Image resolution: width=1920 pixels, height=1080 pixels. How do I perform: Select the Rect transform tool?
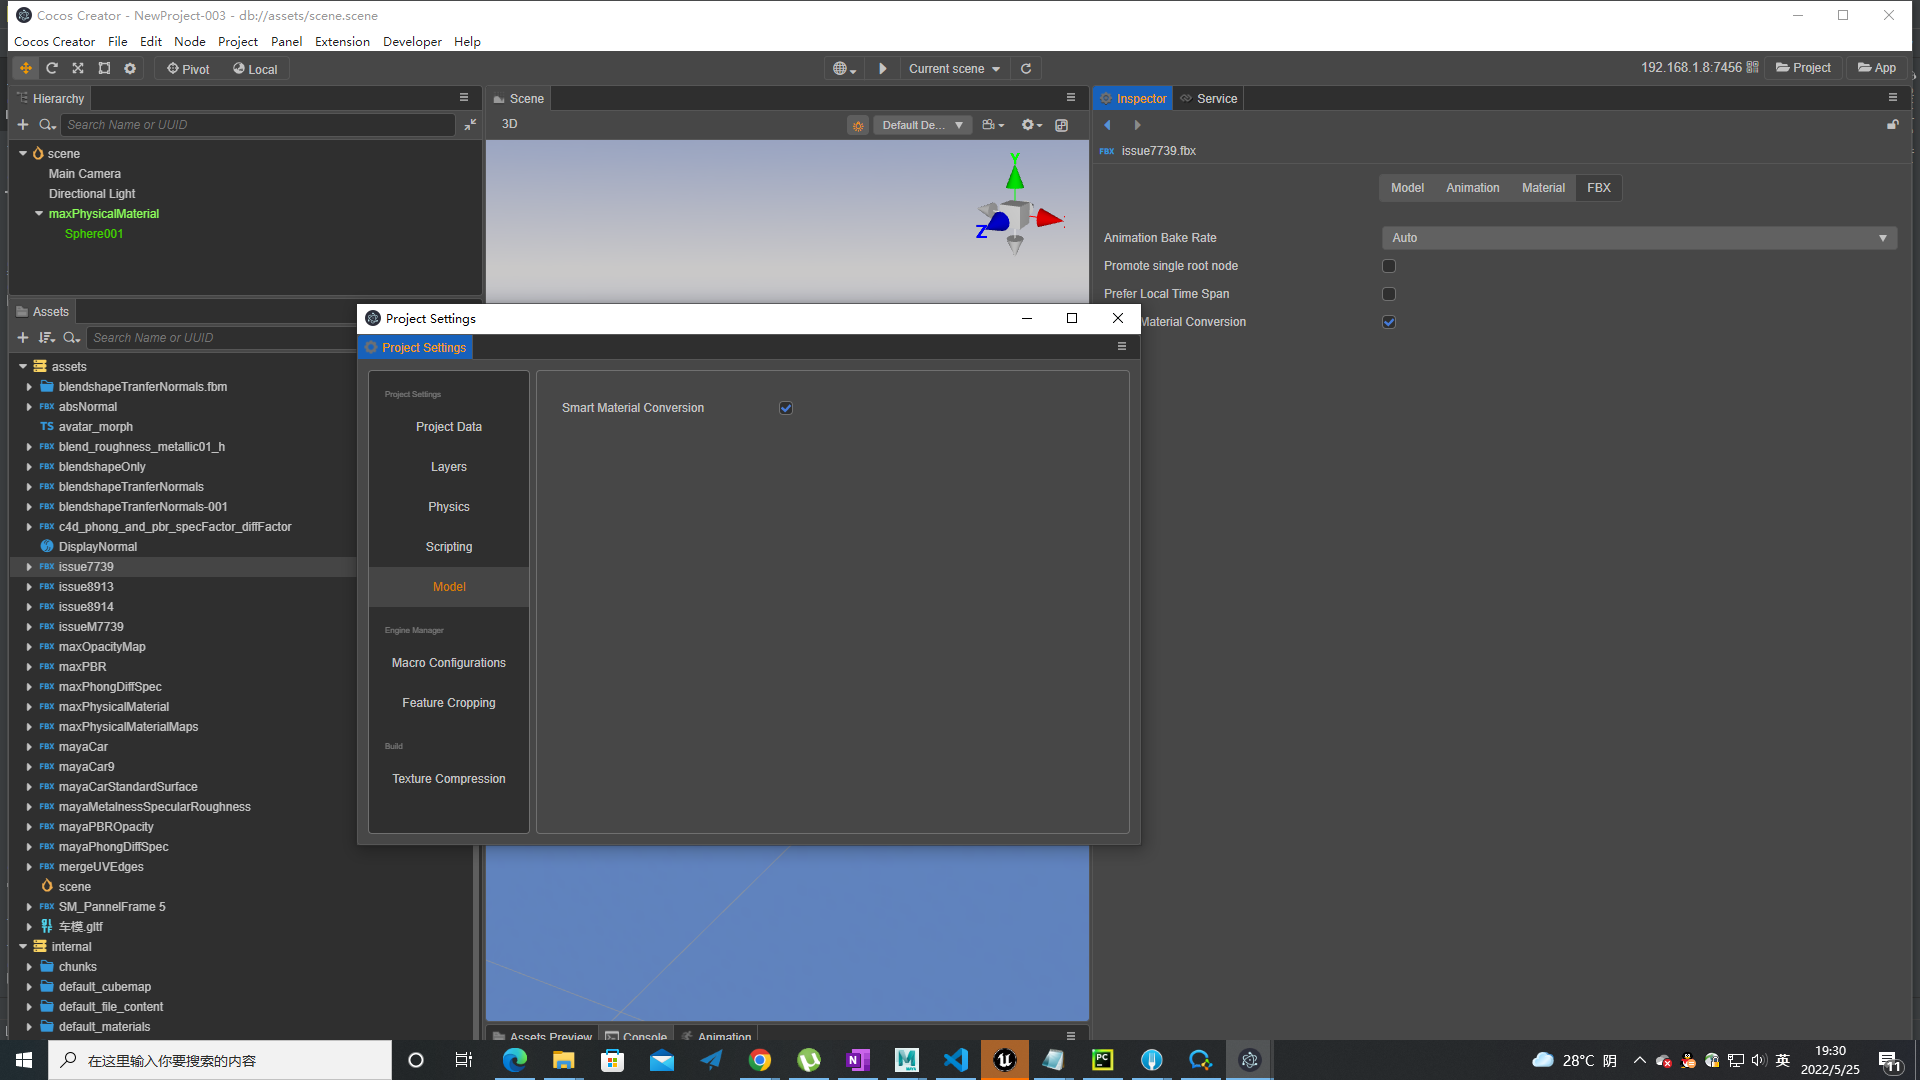(x=104, y=68)
